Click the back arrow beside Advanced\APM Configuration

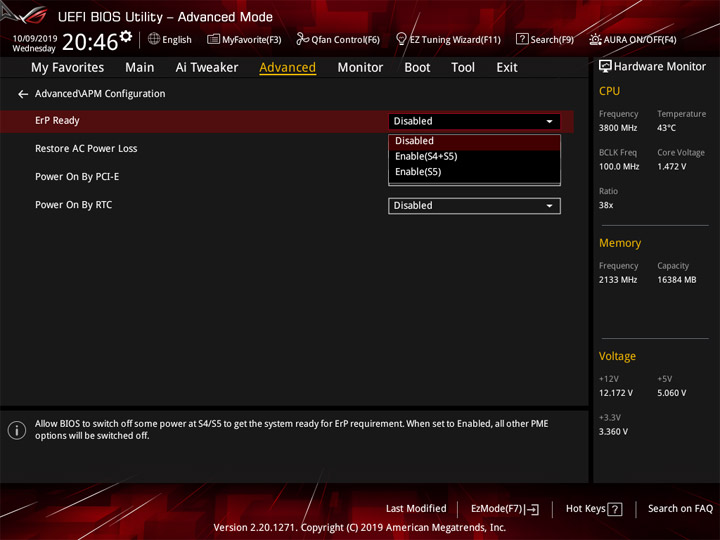23,94
